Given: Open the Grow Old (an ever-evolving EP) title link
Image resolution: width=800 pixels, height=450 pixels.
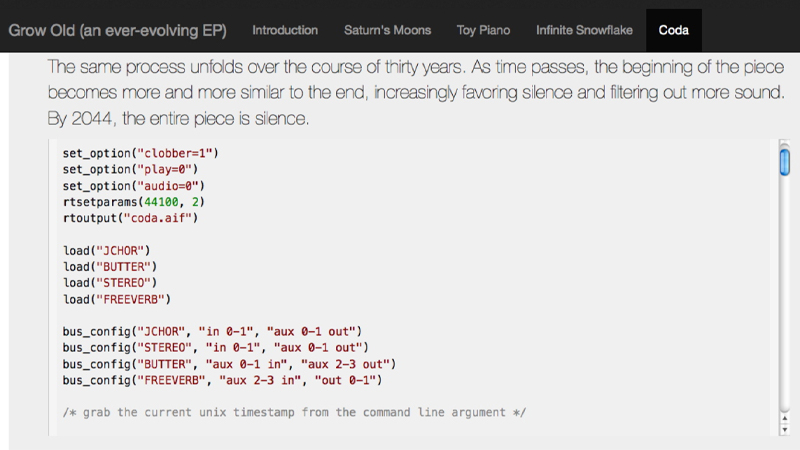Looking at the screenshot, I should click(x=117, y=31).
